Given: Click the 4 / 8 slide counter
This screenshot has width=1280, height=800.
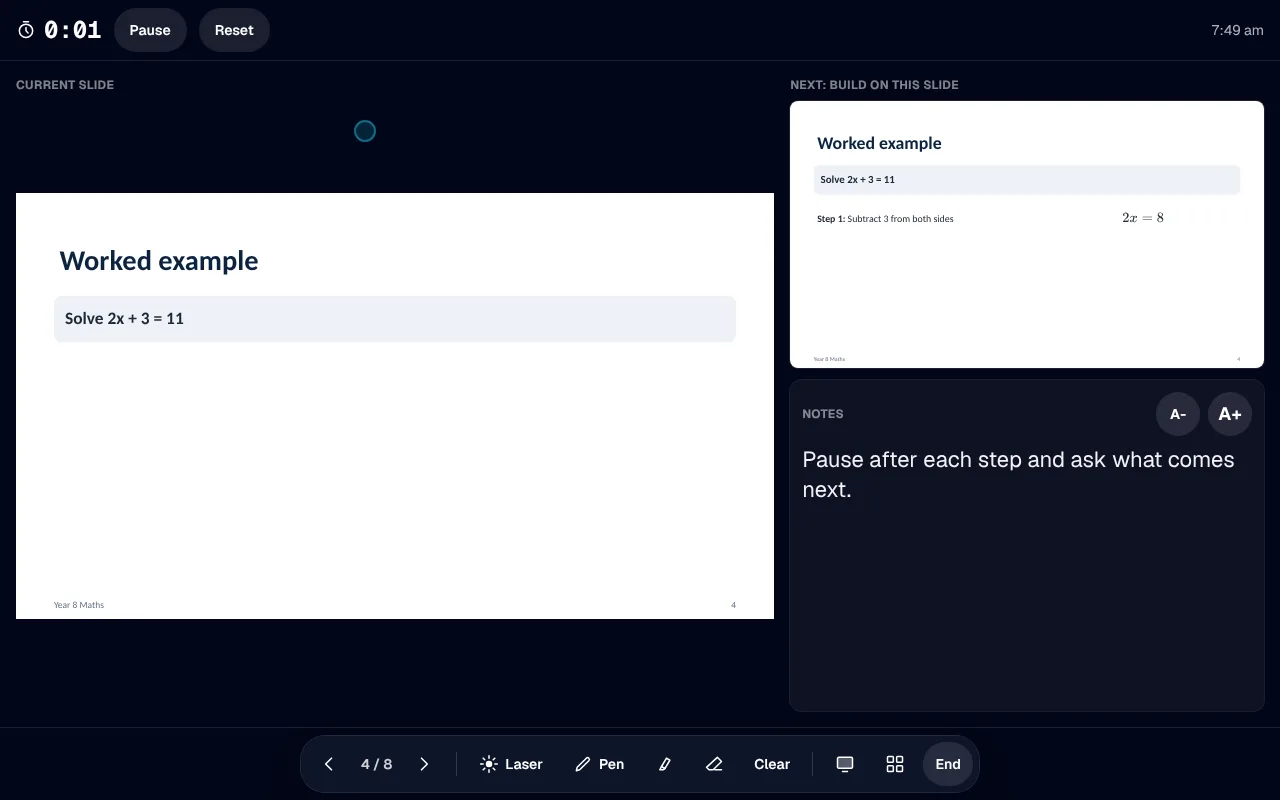Looking at the screenshot, I should pyautogui.click(x=376, y=764).
